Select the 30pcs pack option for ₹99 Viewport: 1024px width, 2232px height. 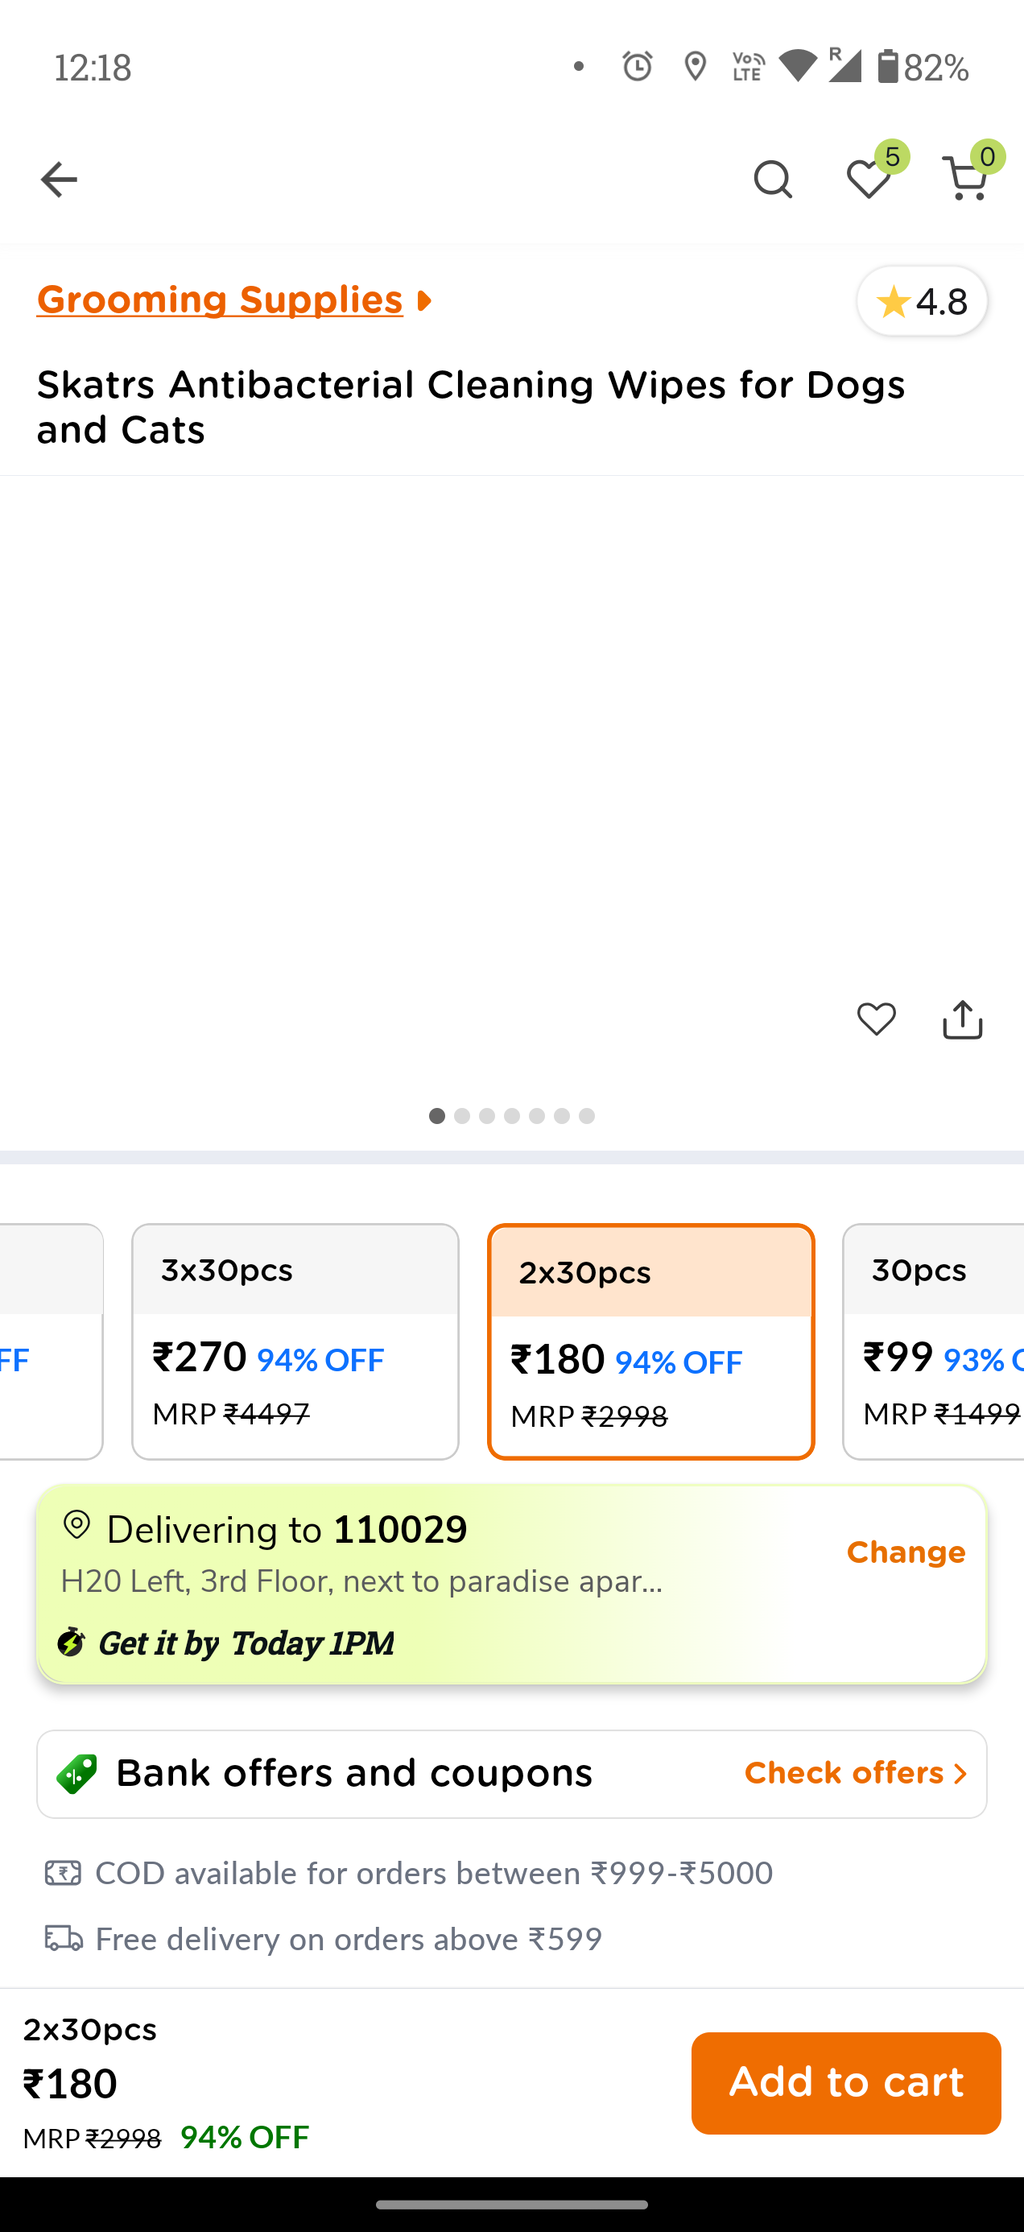click(933, 1342)
